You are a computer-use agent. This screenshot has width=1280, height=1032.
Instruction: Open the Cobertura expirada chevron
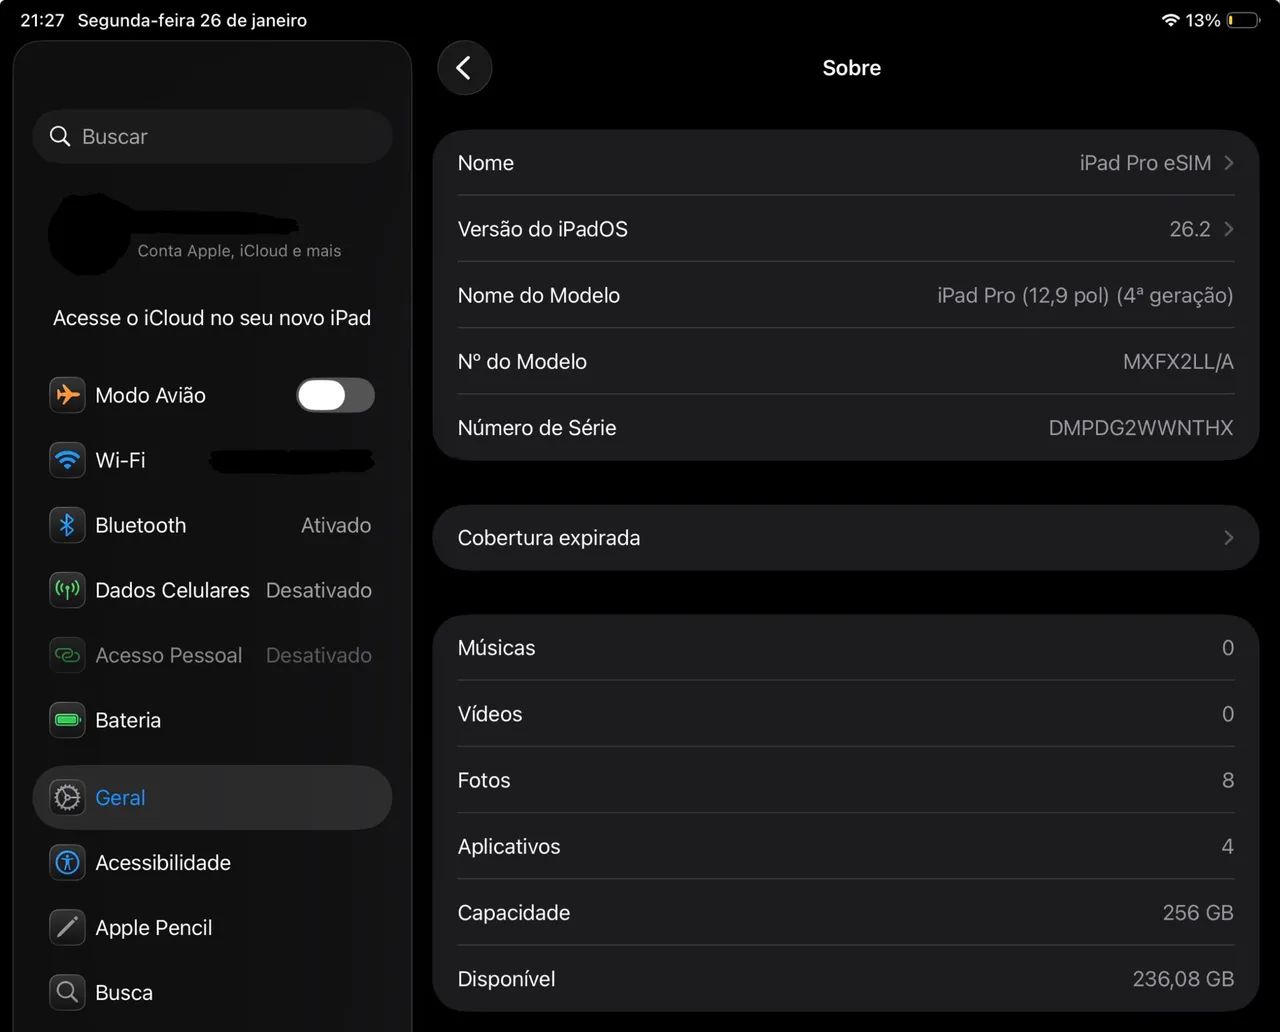[x=1229, y=537]
